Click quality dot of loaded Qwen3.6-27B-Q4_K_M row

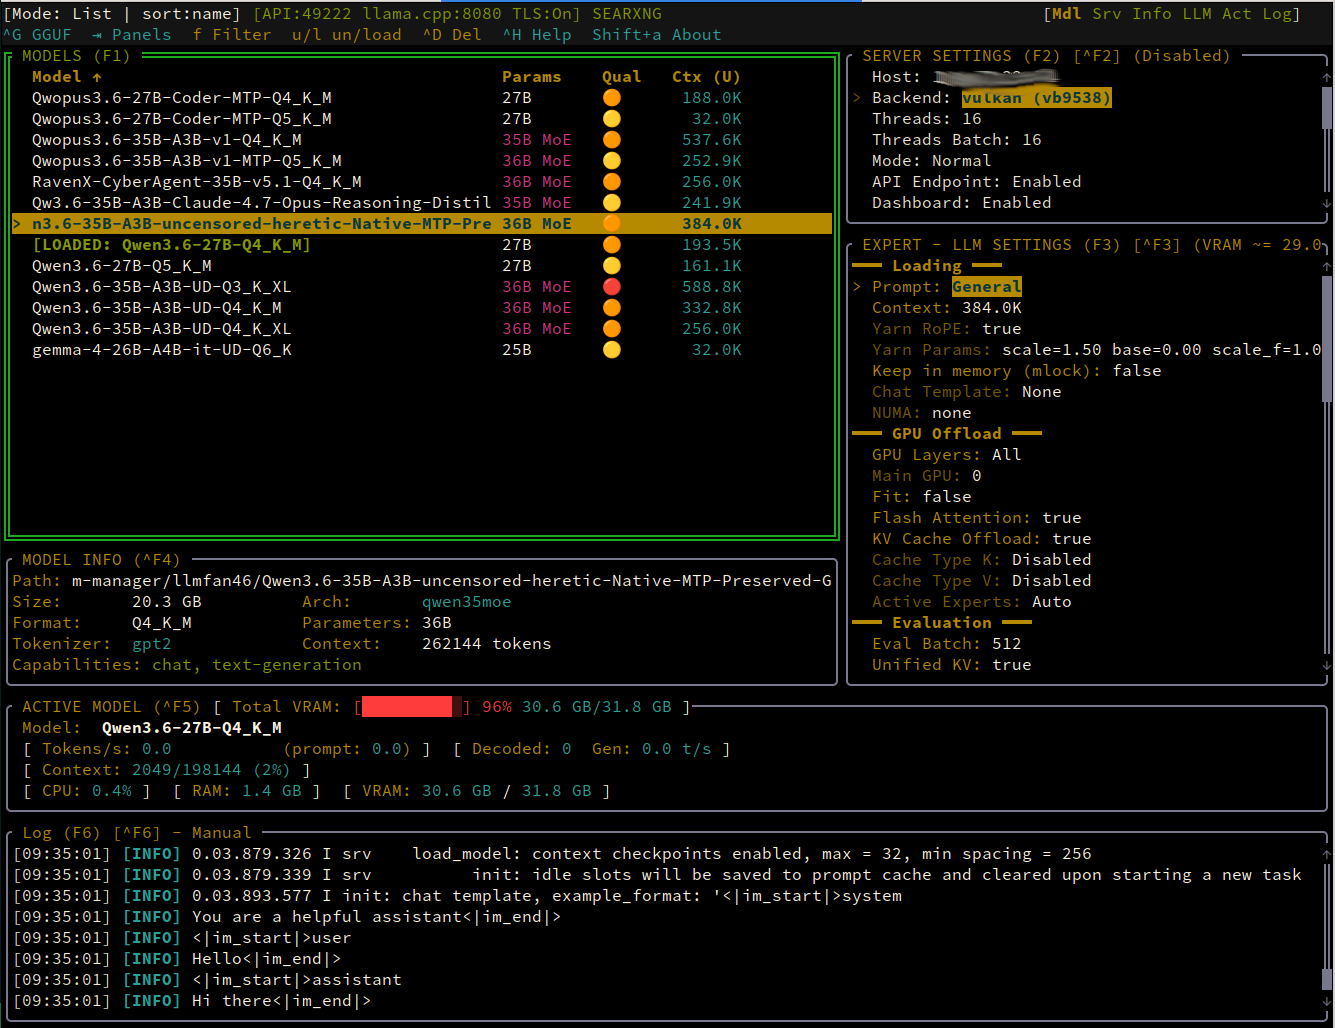pos(611,245)
